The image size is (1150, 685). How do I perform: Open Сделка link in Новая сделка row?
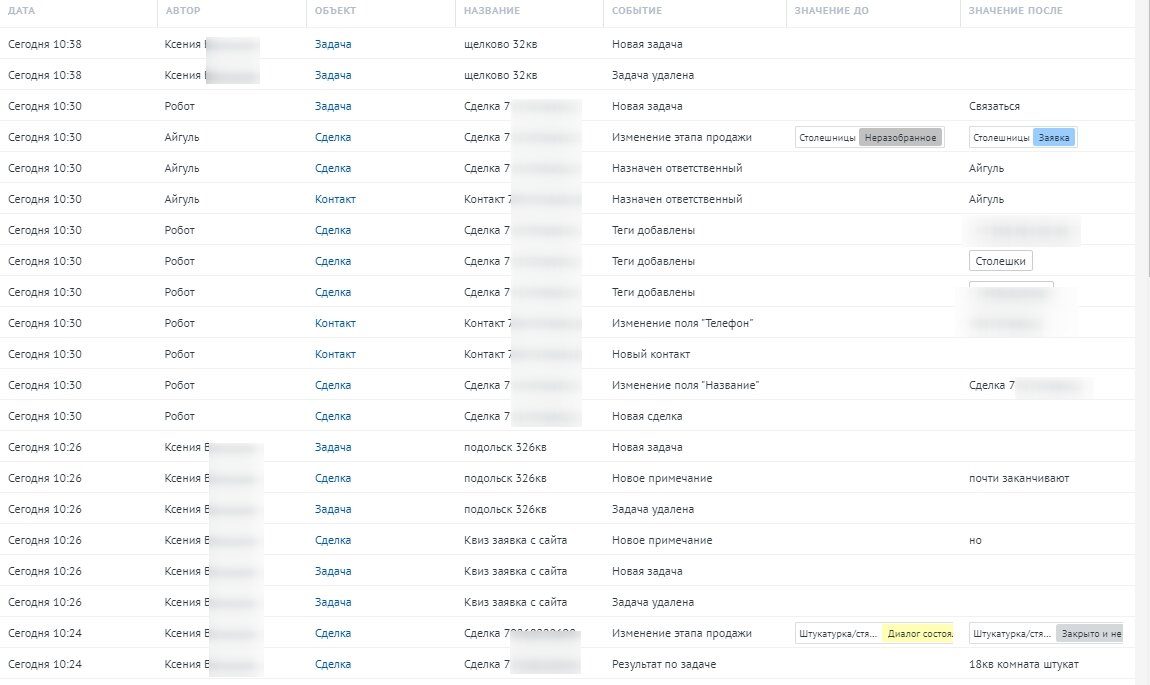[333, 416]
